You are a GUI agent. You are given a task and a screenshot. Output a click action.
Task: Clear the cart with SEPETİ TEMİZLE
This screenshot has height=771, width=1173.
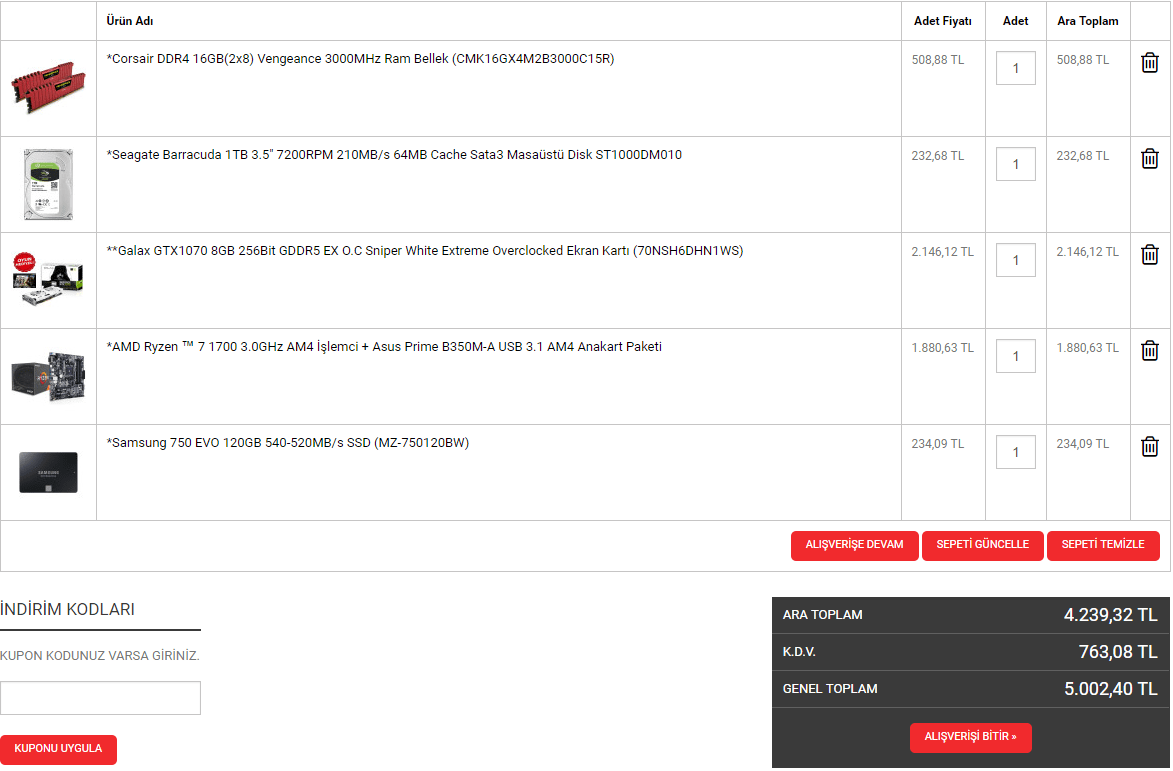[x=1103, y=545]
